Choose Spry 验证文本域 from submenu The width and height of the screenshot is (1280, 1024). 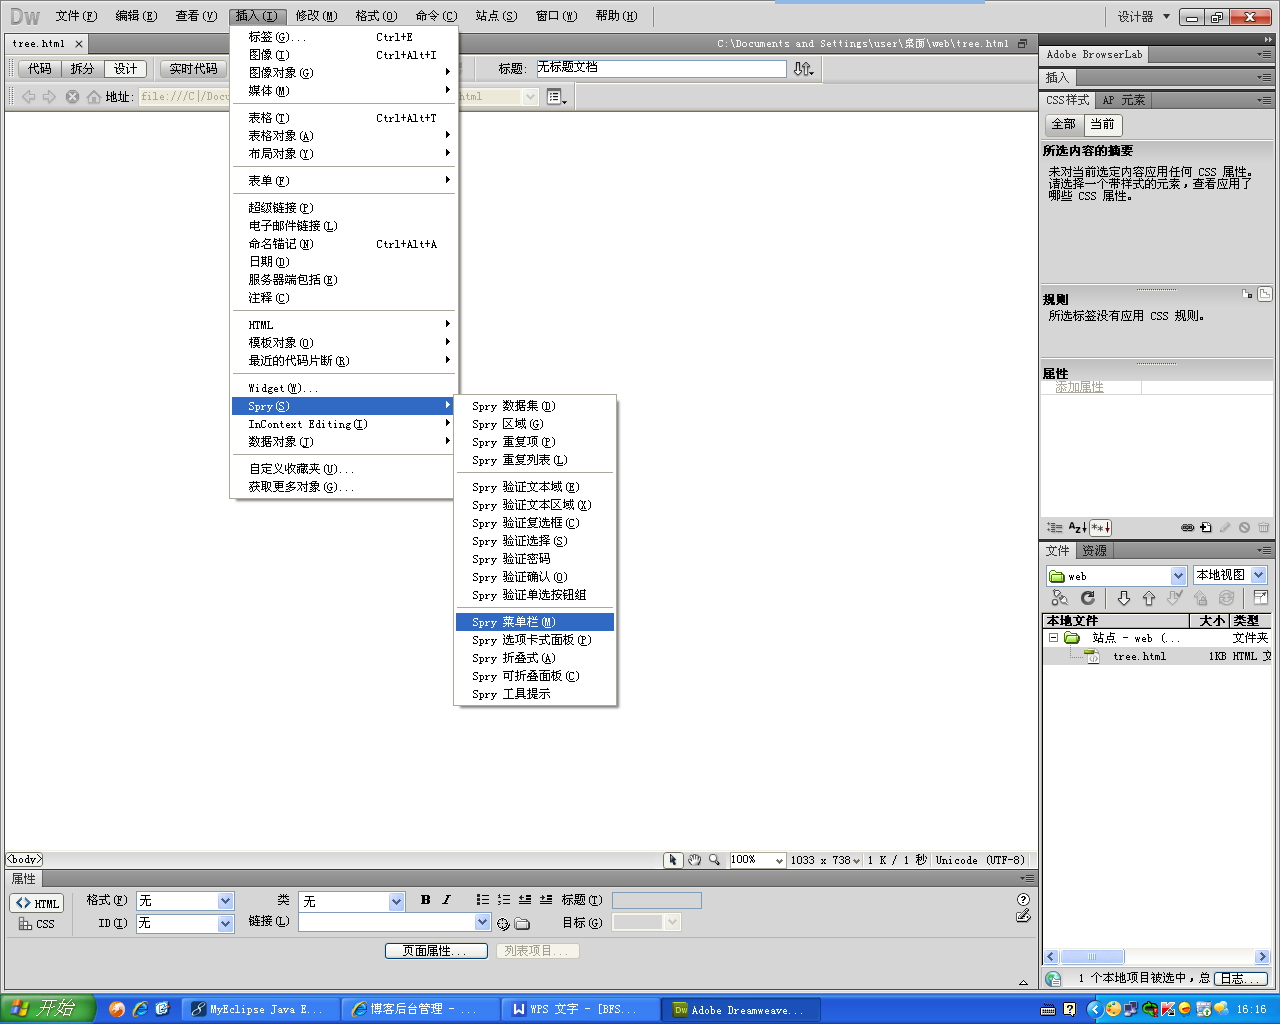(535, 487)
